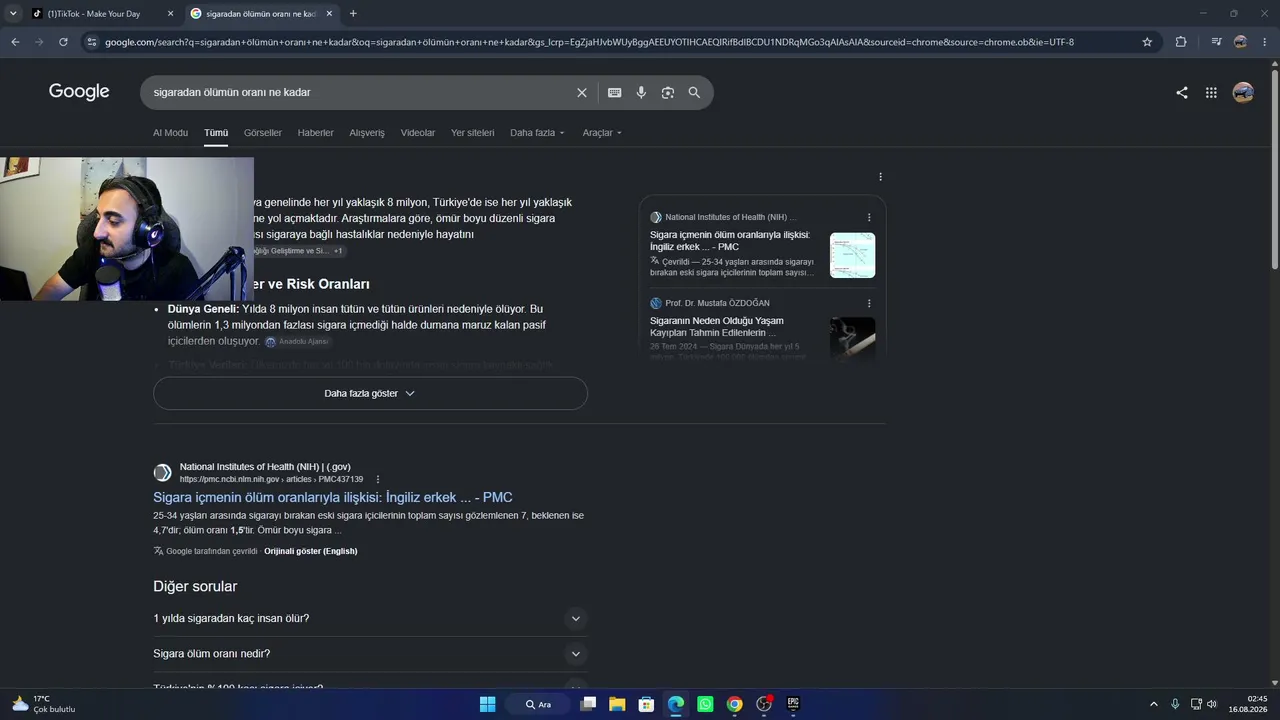This screenshot has width=1280, height=720.
Task: Open the NIH PMC result title link
Action: coord(333,497)
